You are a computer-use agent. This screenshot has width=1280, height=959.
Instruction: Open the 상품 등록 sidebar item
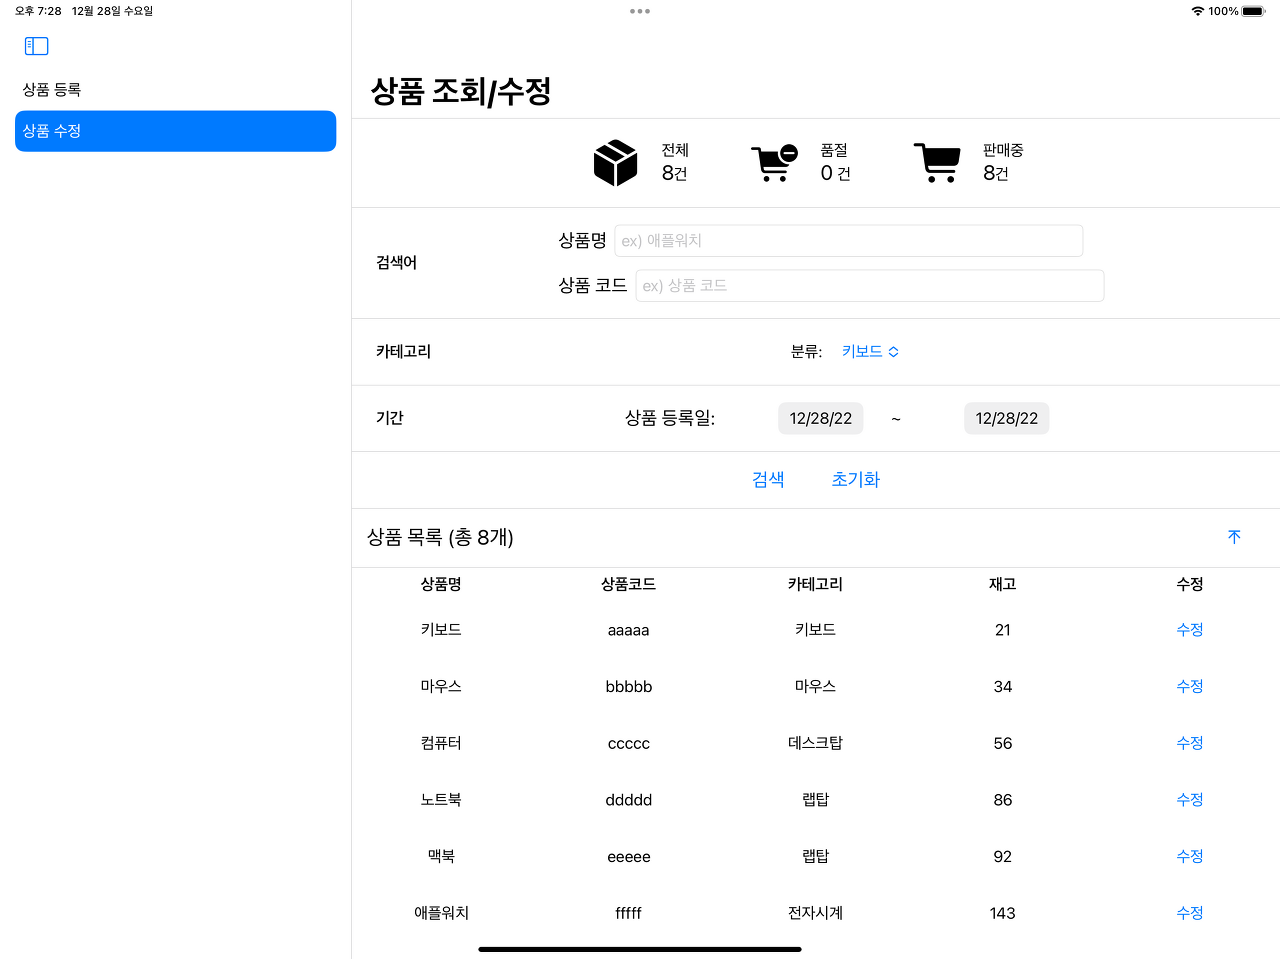coord(175,90)
